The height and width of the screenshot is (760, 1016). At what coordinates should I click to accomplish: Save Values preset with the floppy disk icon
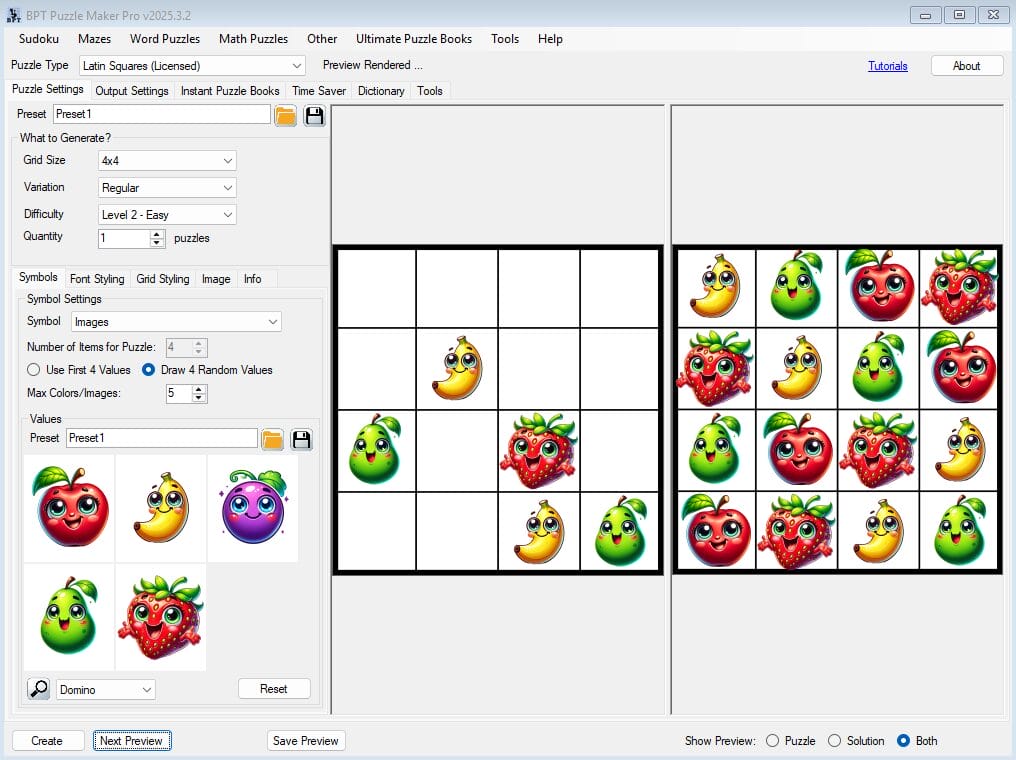point(301,439)
